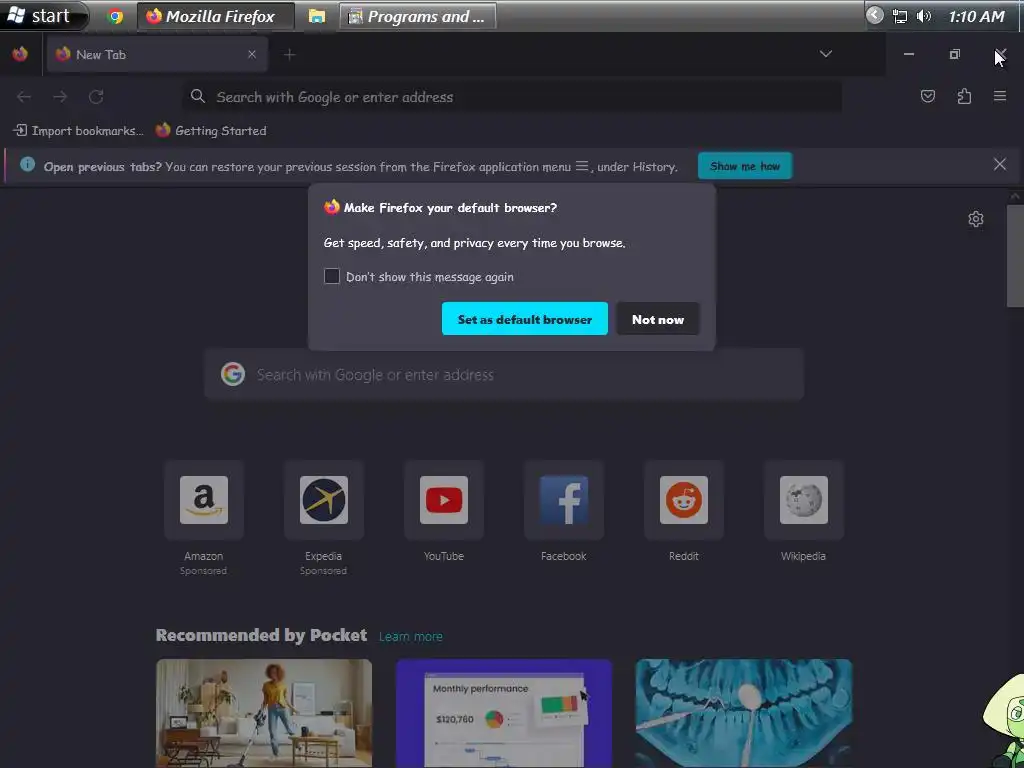Click the 1:10 AM clock

pyautogui.click(x=976, y=16)
